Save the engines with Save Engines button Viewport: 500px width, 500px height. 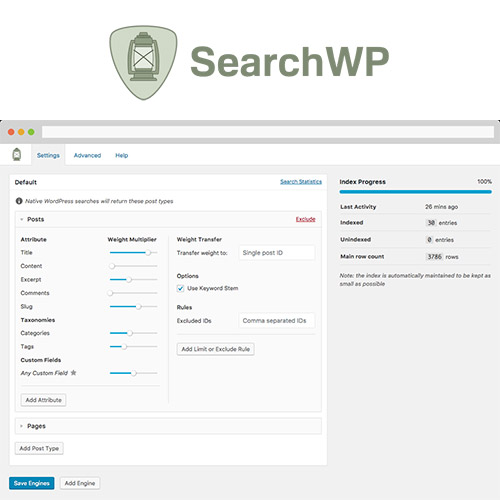pyautogui.click(x=32, y=483)
